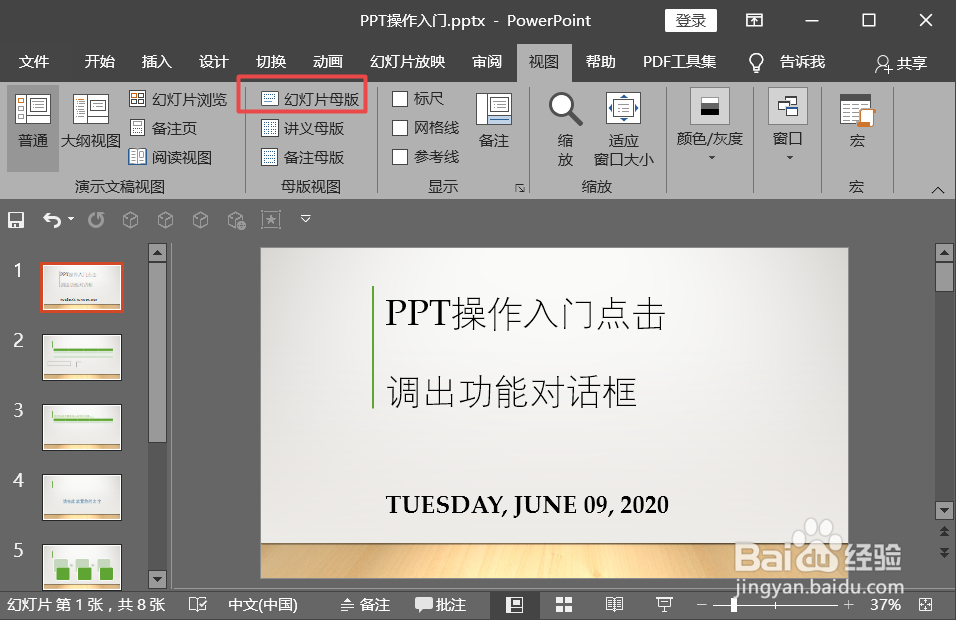Open the PDF工具集 tab
The height and width of the screenshot is (620, 956).
click(679, 62)
